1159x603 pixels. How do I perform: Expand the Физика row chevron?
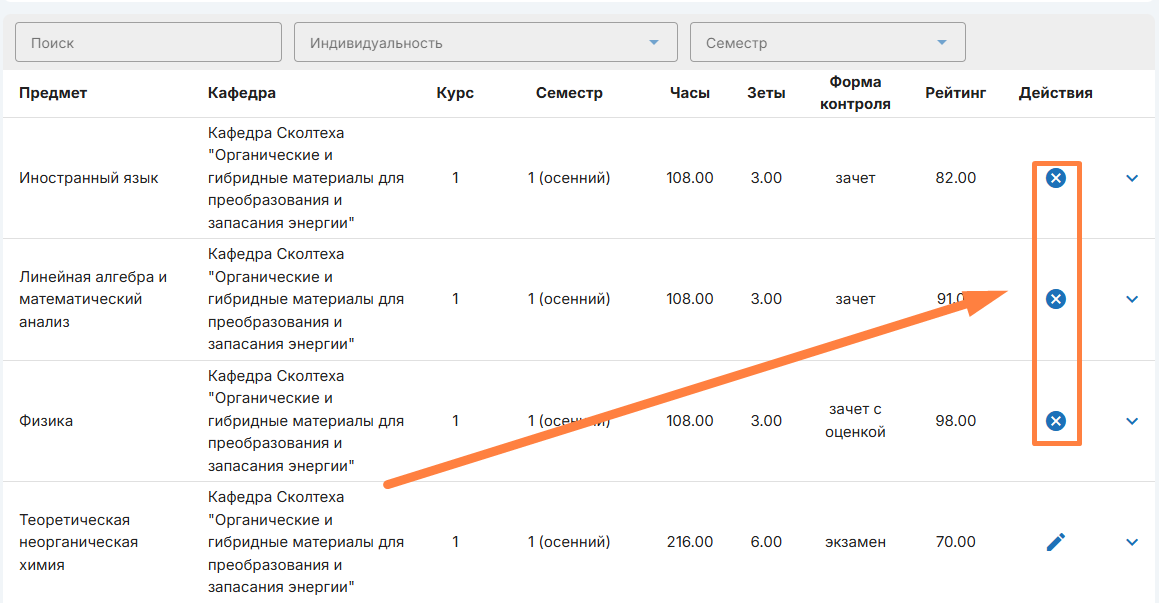click(x=1132, y=421)
